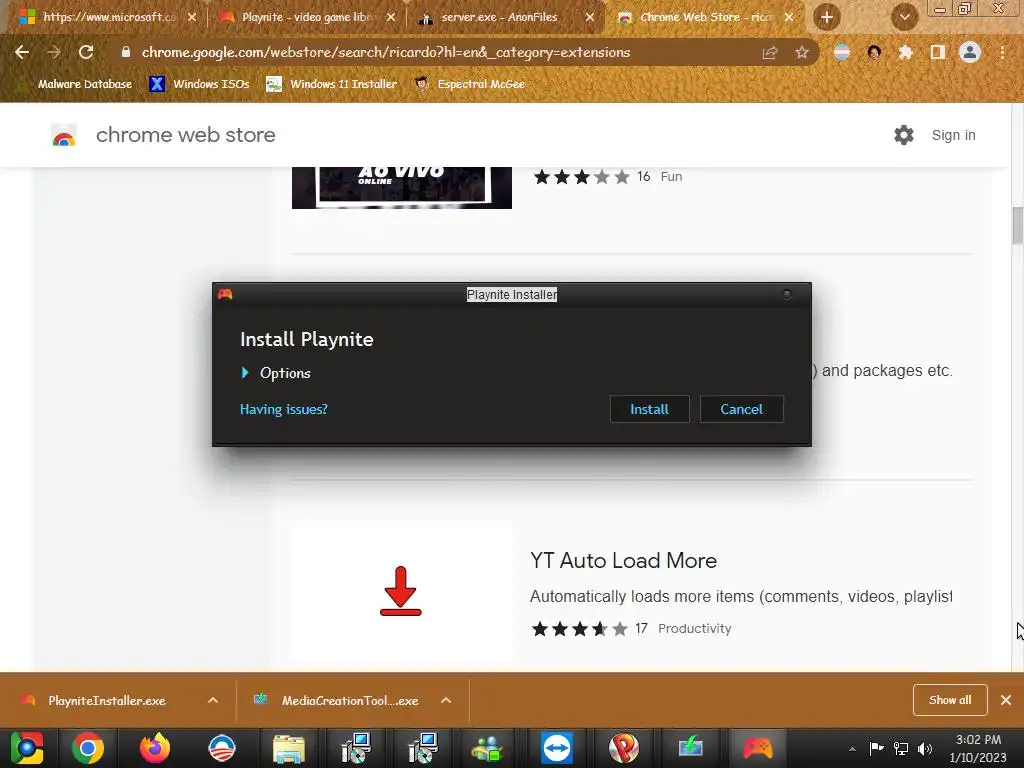Launch Firefox from the taskbar
This screenshot has height=768, width=1024.
click(x=155, y=748)
